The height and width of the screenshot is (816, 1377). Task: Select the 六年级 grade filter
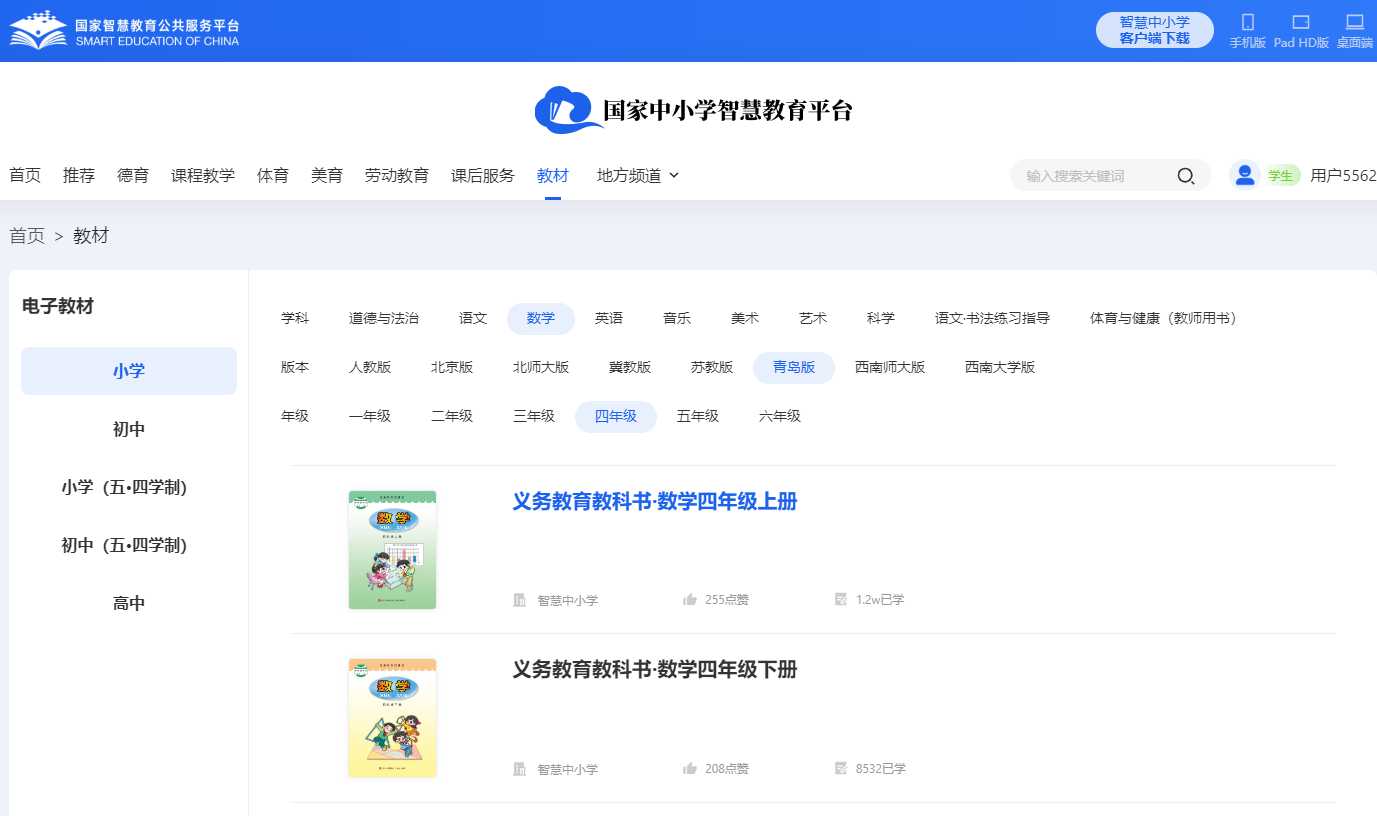tap(780, 416)
